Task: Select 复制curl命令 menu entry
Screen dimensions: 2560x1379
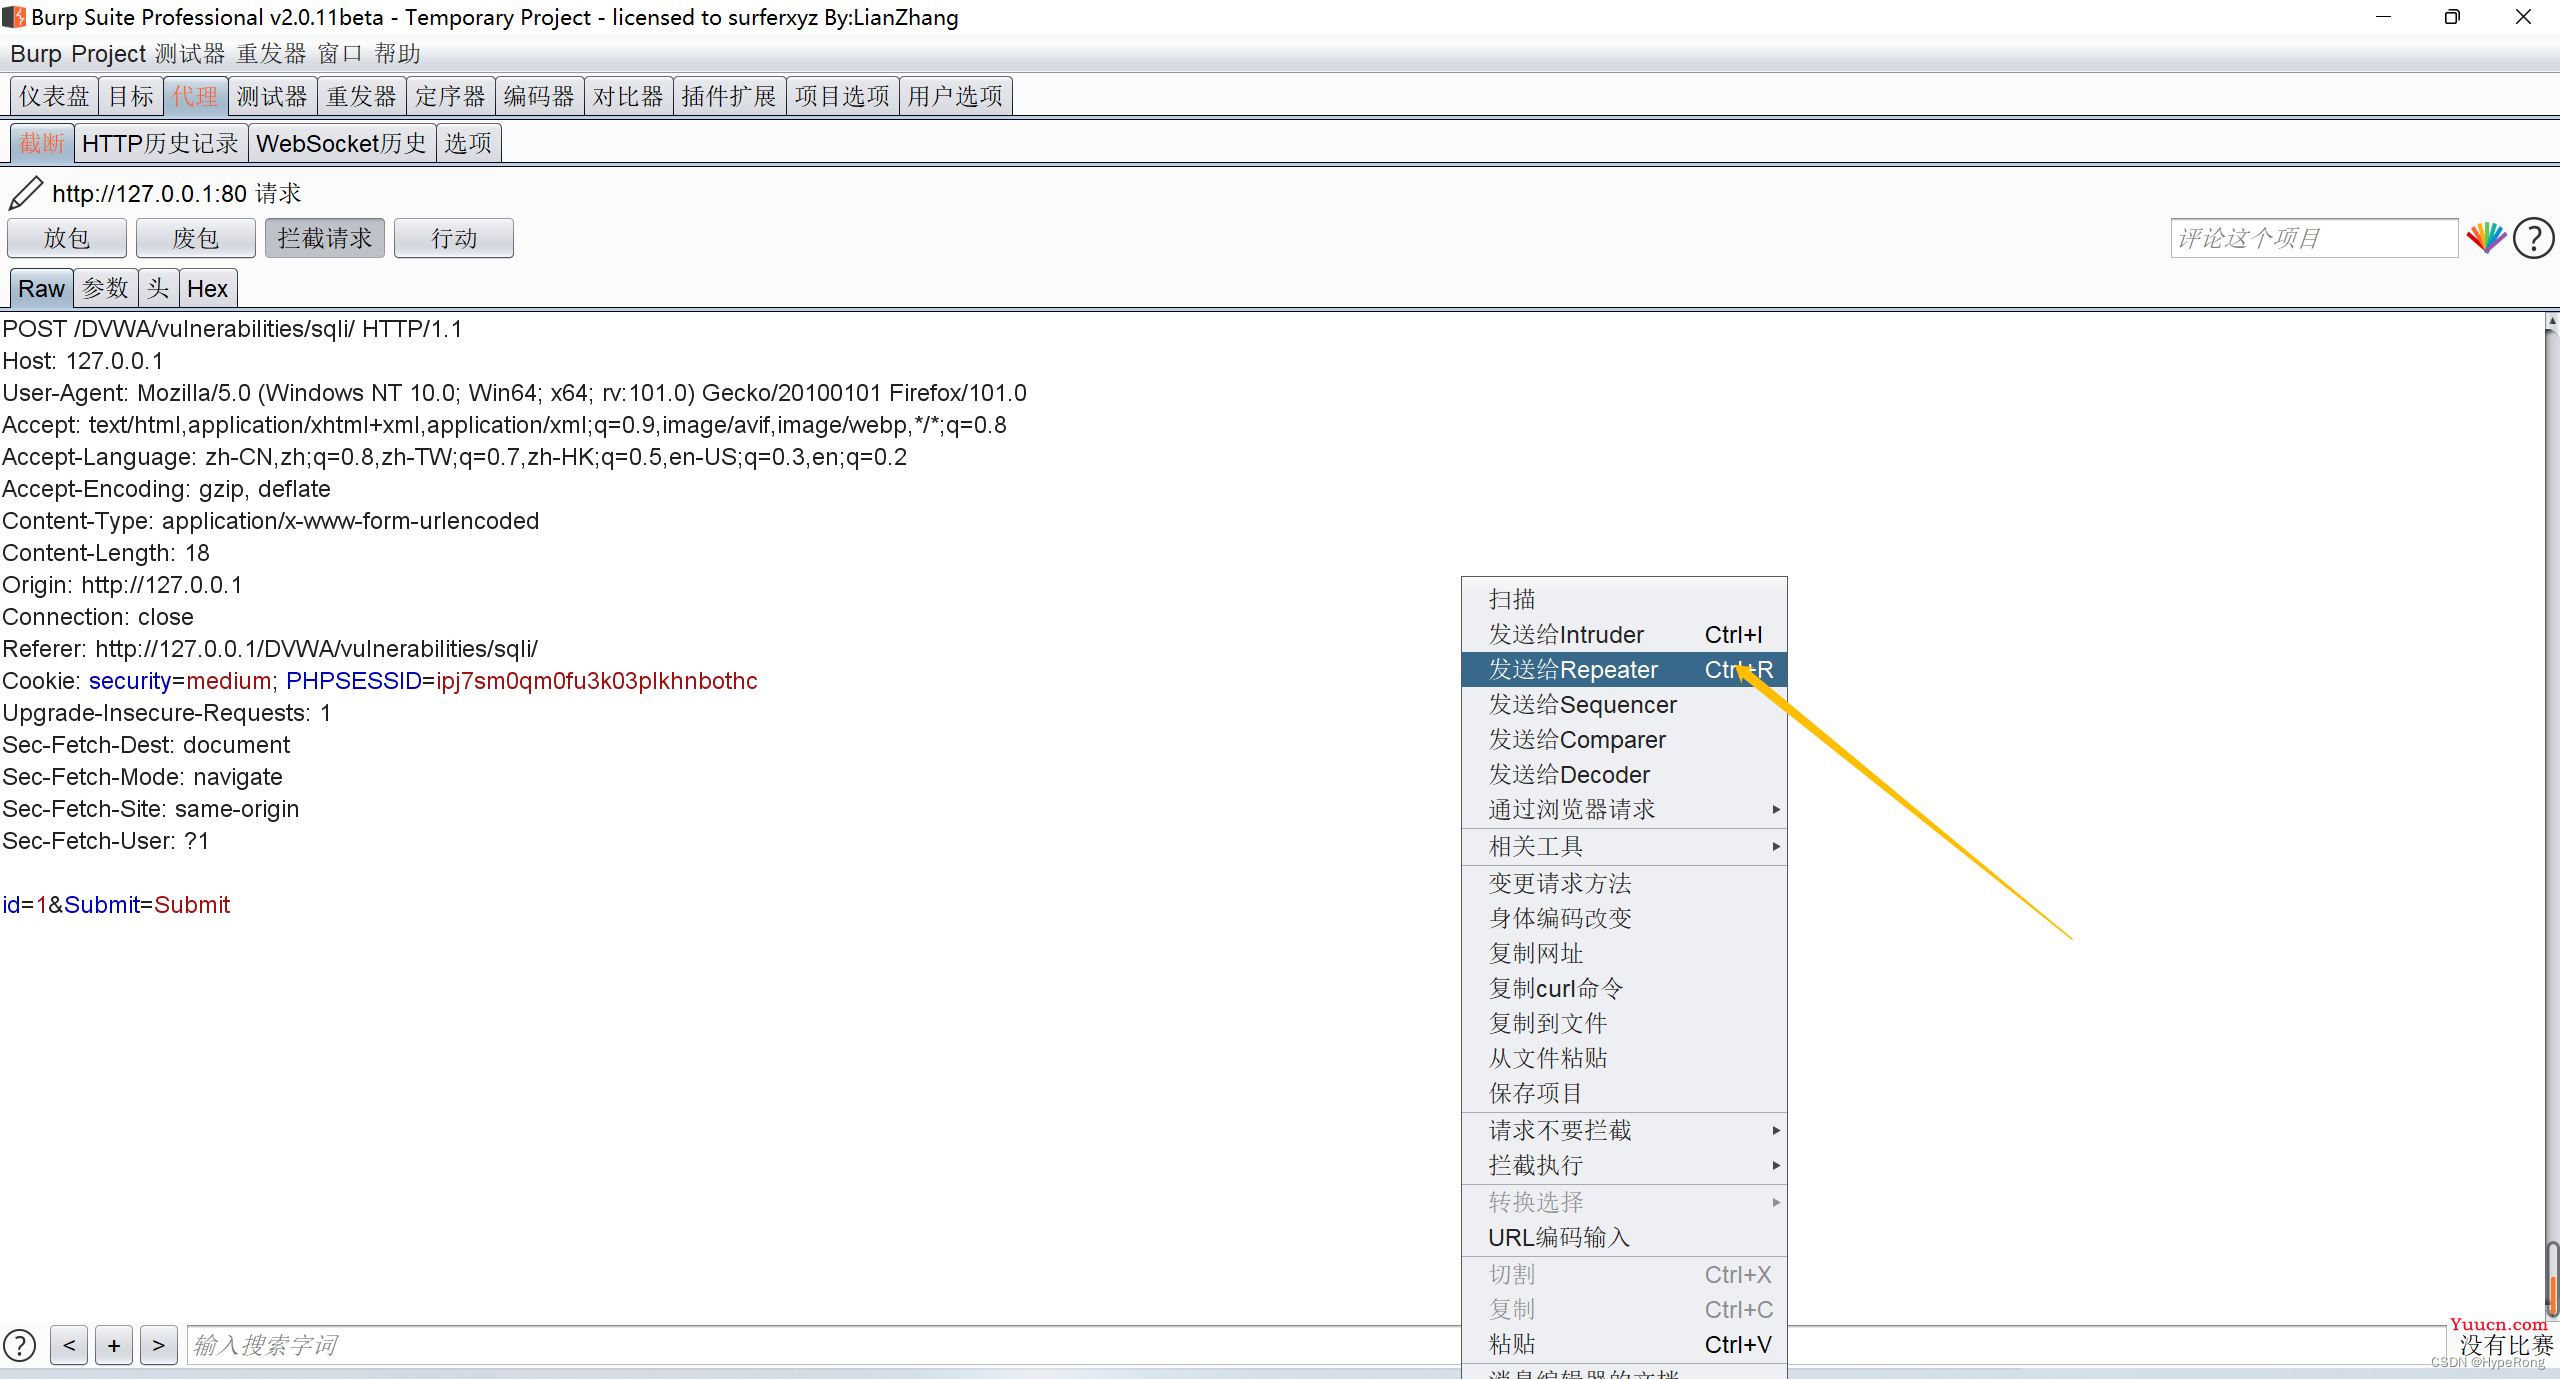Action: tap(1624, 988)
